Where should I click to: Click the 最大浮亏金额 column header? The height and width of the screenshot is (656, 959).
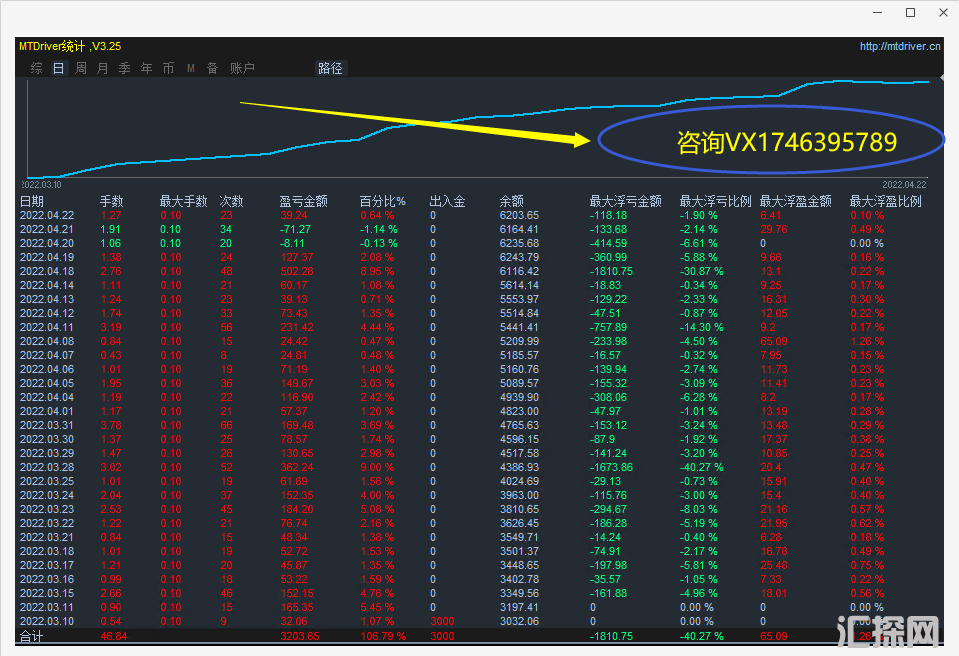pos(625,201)
